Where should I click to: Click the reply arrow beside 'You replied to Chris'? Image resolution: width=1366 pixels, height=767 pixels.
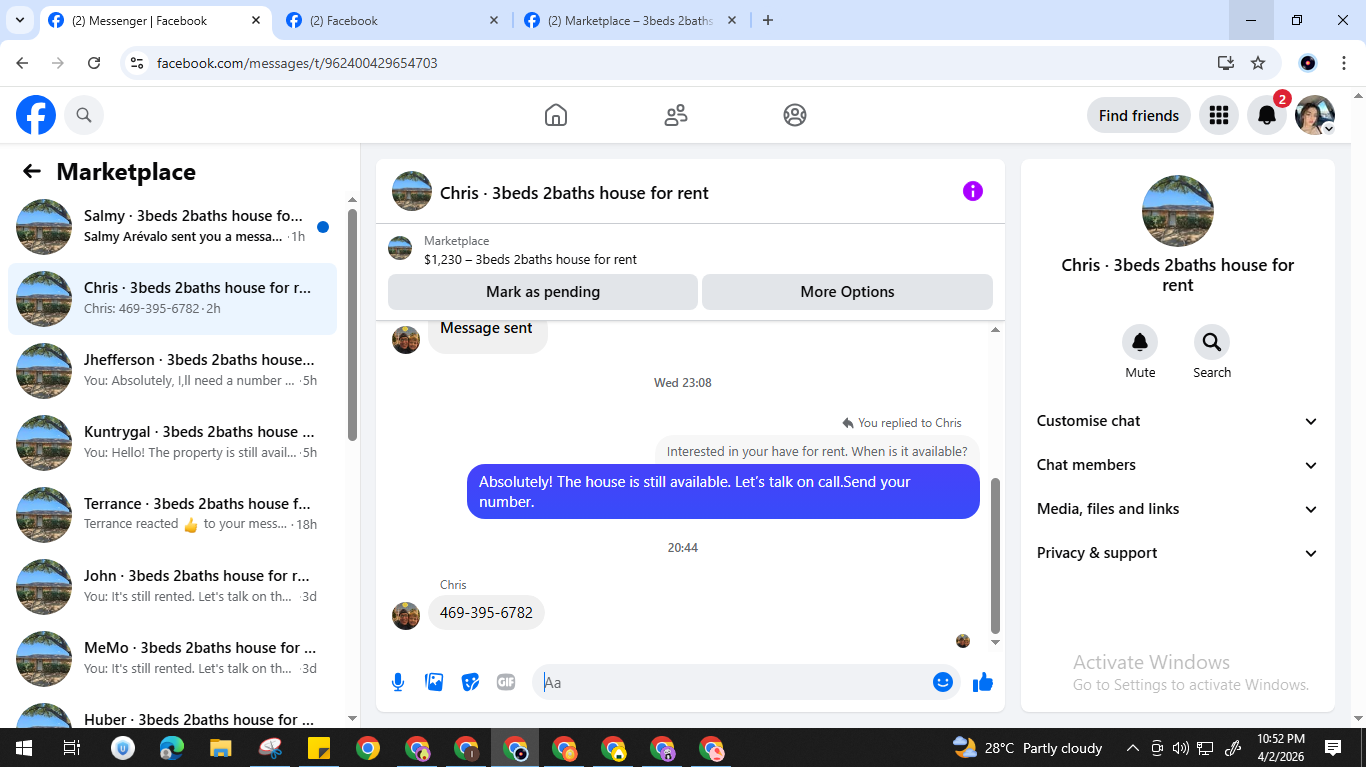(848, 423)
